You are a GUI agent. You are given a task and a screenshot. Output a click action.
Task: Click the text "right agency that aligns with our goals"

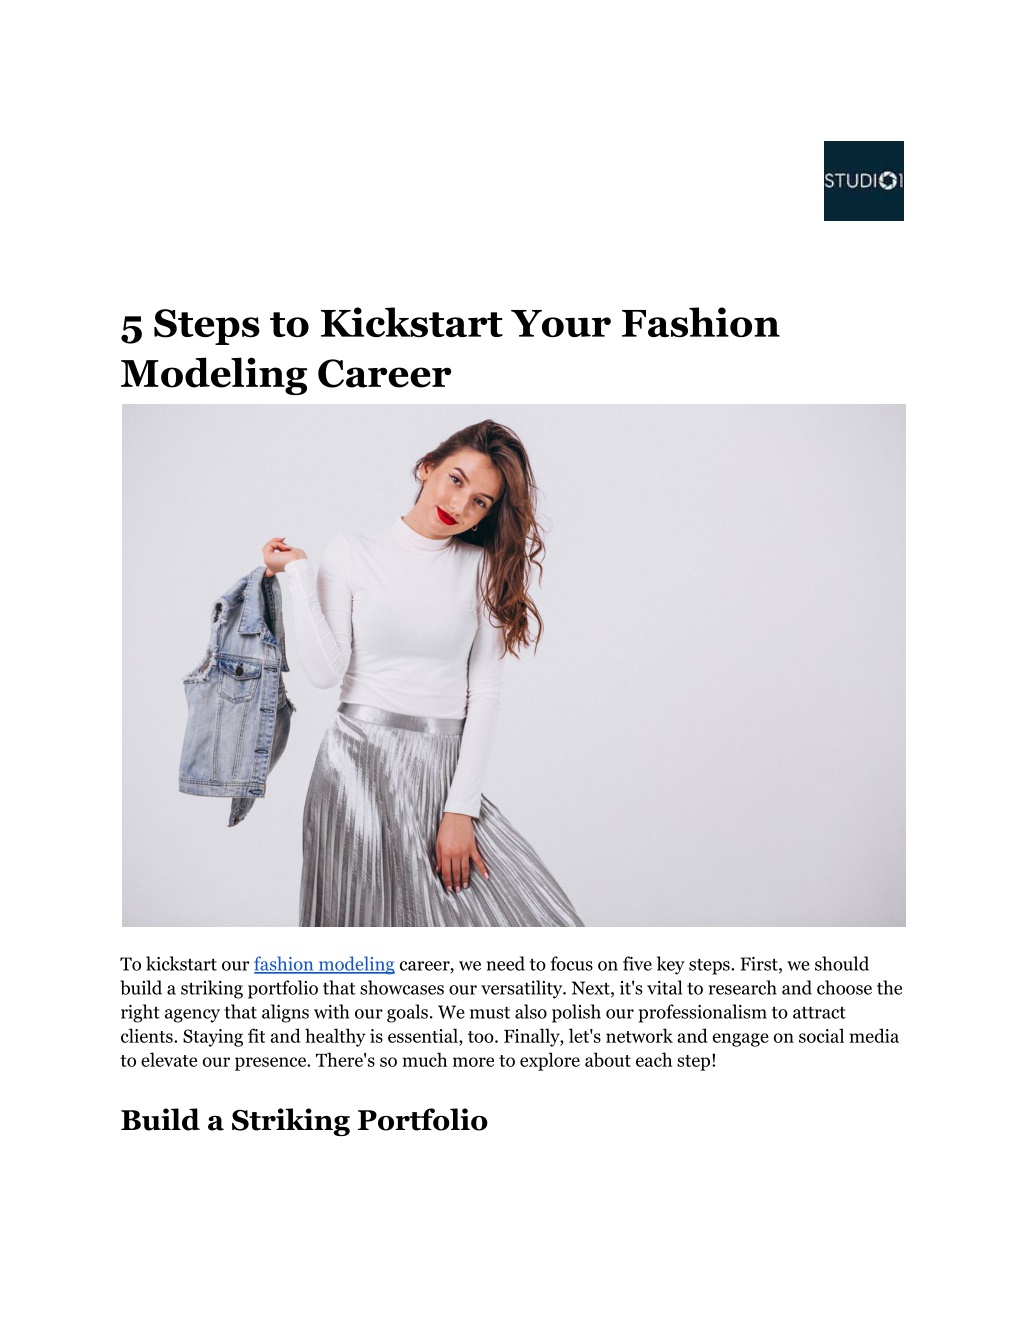pyautogui.click(x=277, y=1012)
